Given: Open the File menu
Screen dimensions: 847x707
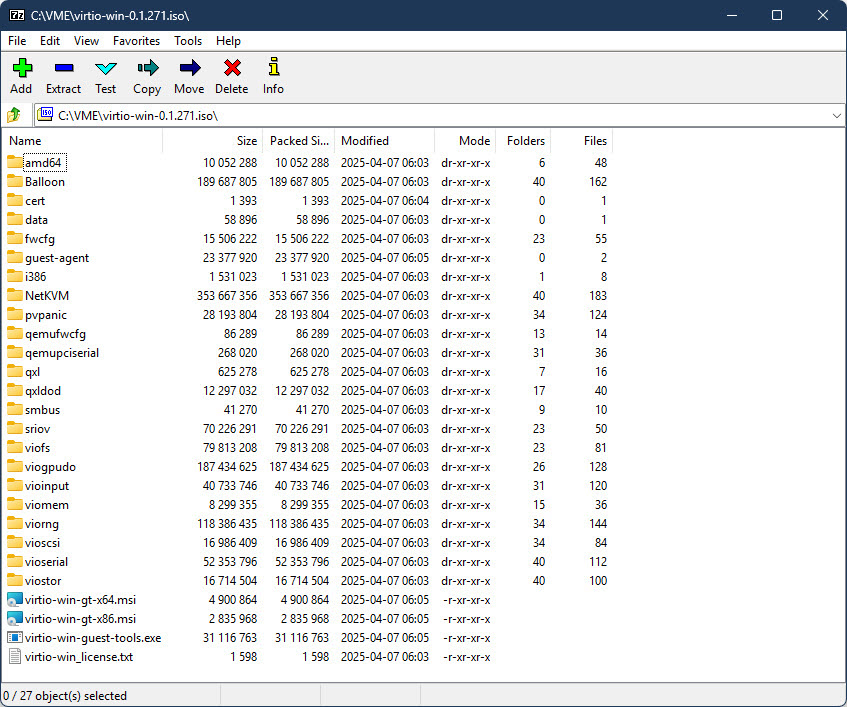Looking at the screenshot, I should coord(17,41).
